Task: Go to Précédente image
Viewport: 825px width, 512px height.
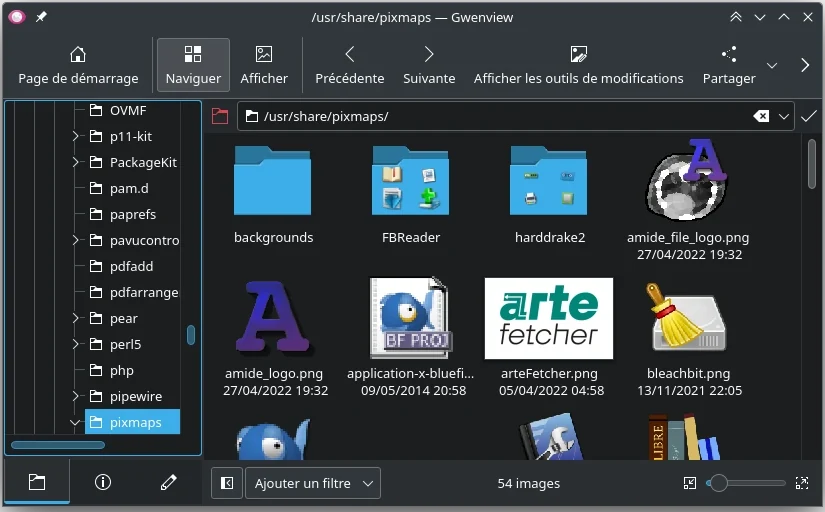Action: [x=349, y=65]
